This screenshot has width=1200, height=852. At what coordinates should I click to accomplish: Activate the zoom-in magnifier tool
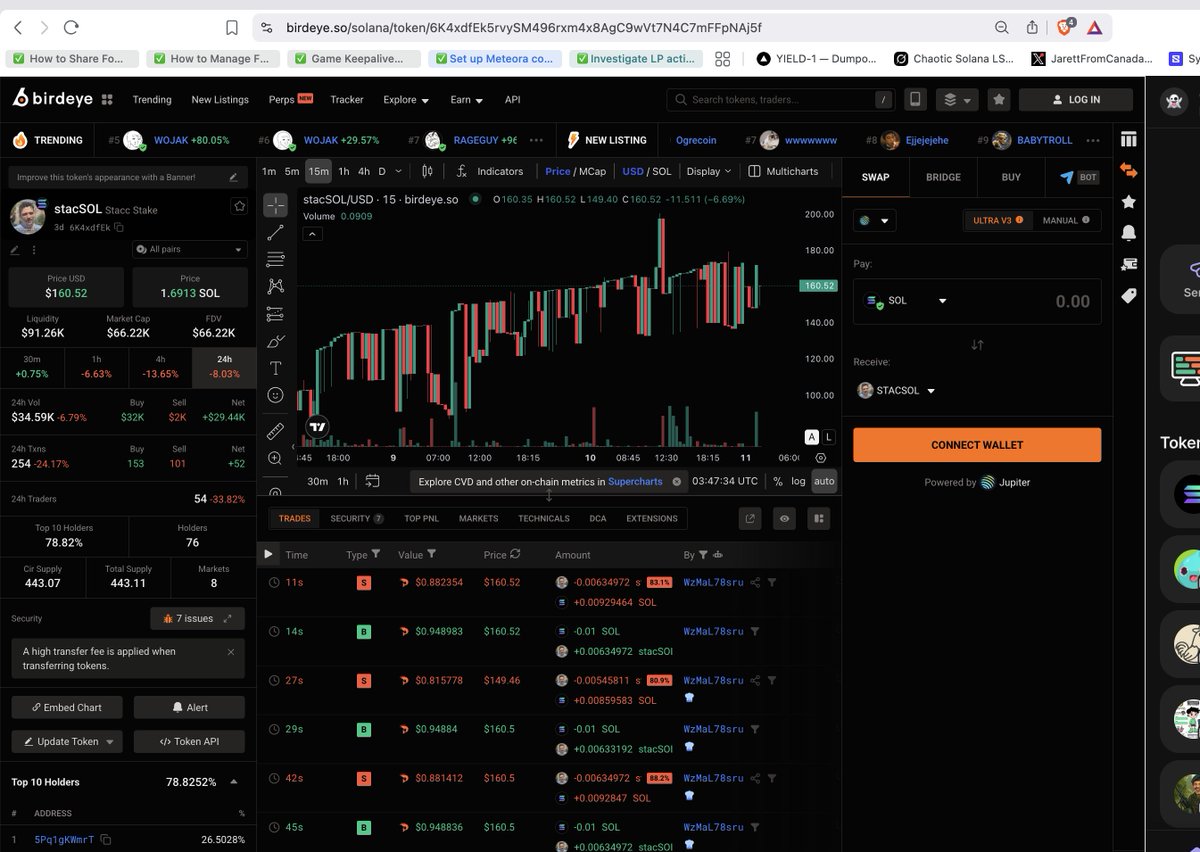(x=276, y=458)
